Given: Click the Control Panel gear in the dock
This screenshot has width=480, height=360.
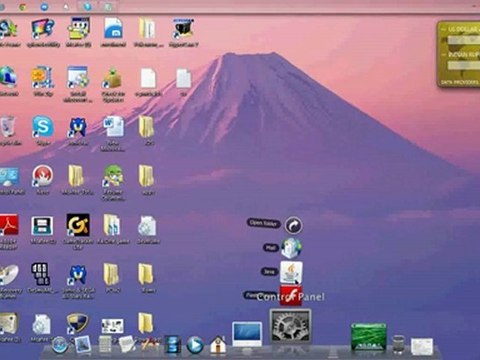Looking at the screenshot, I should click(290, 326).
